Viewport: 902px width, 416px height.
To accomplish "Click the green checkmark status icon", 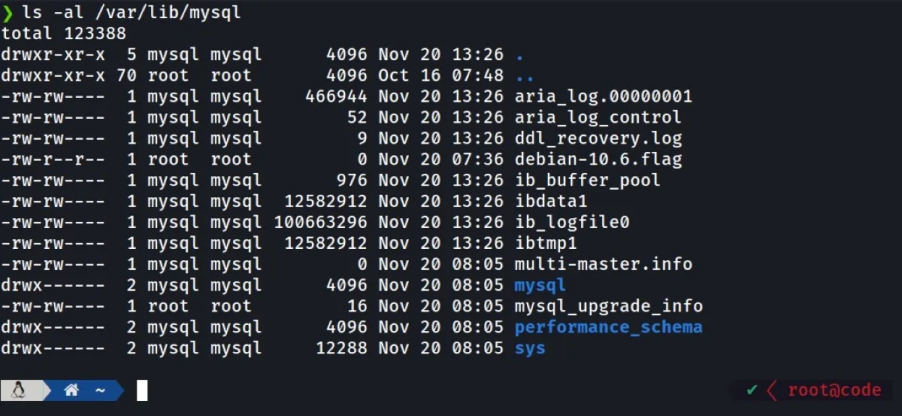I will pyautogui.click(x=750, y=390).
